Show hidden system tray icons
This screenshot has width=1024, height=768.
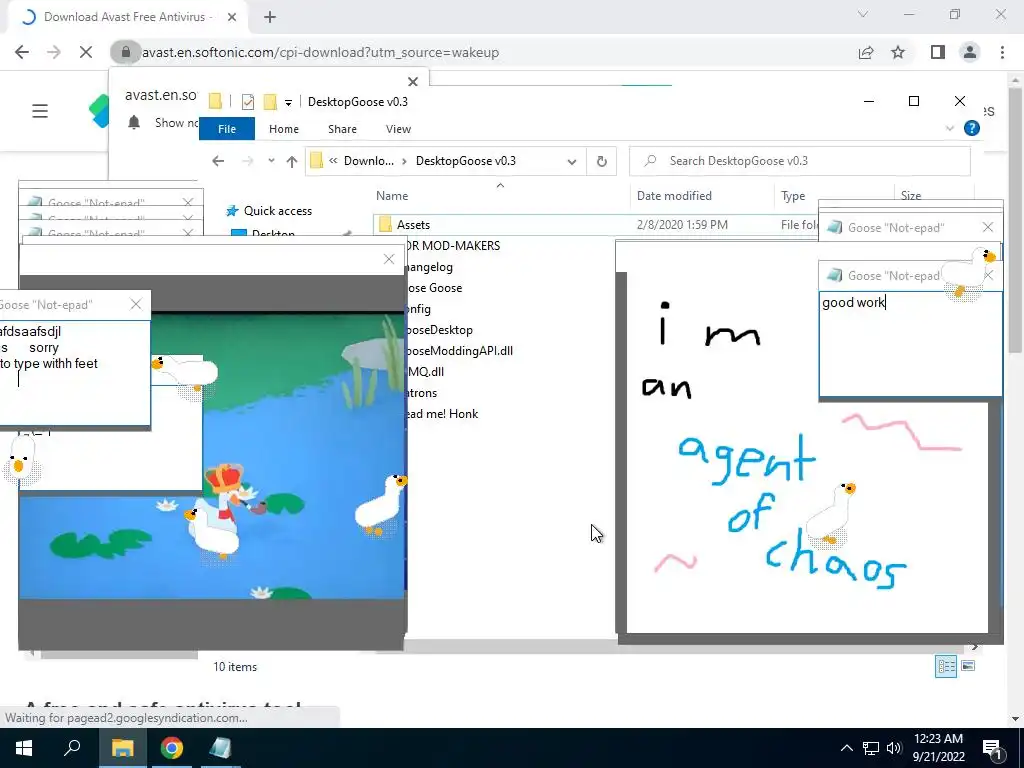pos(846,748)
